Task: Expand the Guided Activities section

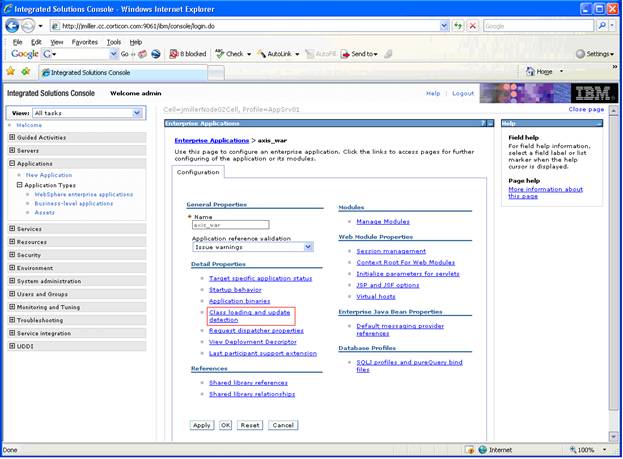Action: tap(12, 137)
